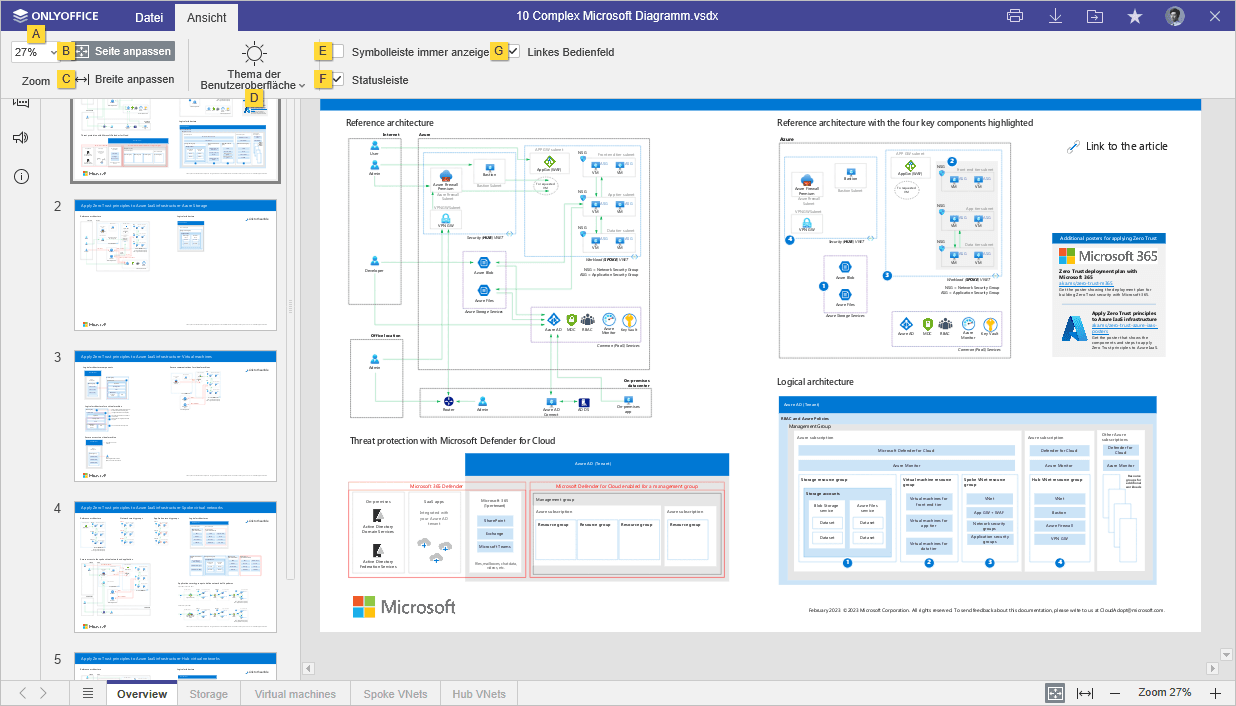Screen dimensions: 1236x706
Task: Select page 3 thumbnail
Action: click(x=175, y=416)
